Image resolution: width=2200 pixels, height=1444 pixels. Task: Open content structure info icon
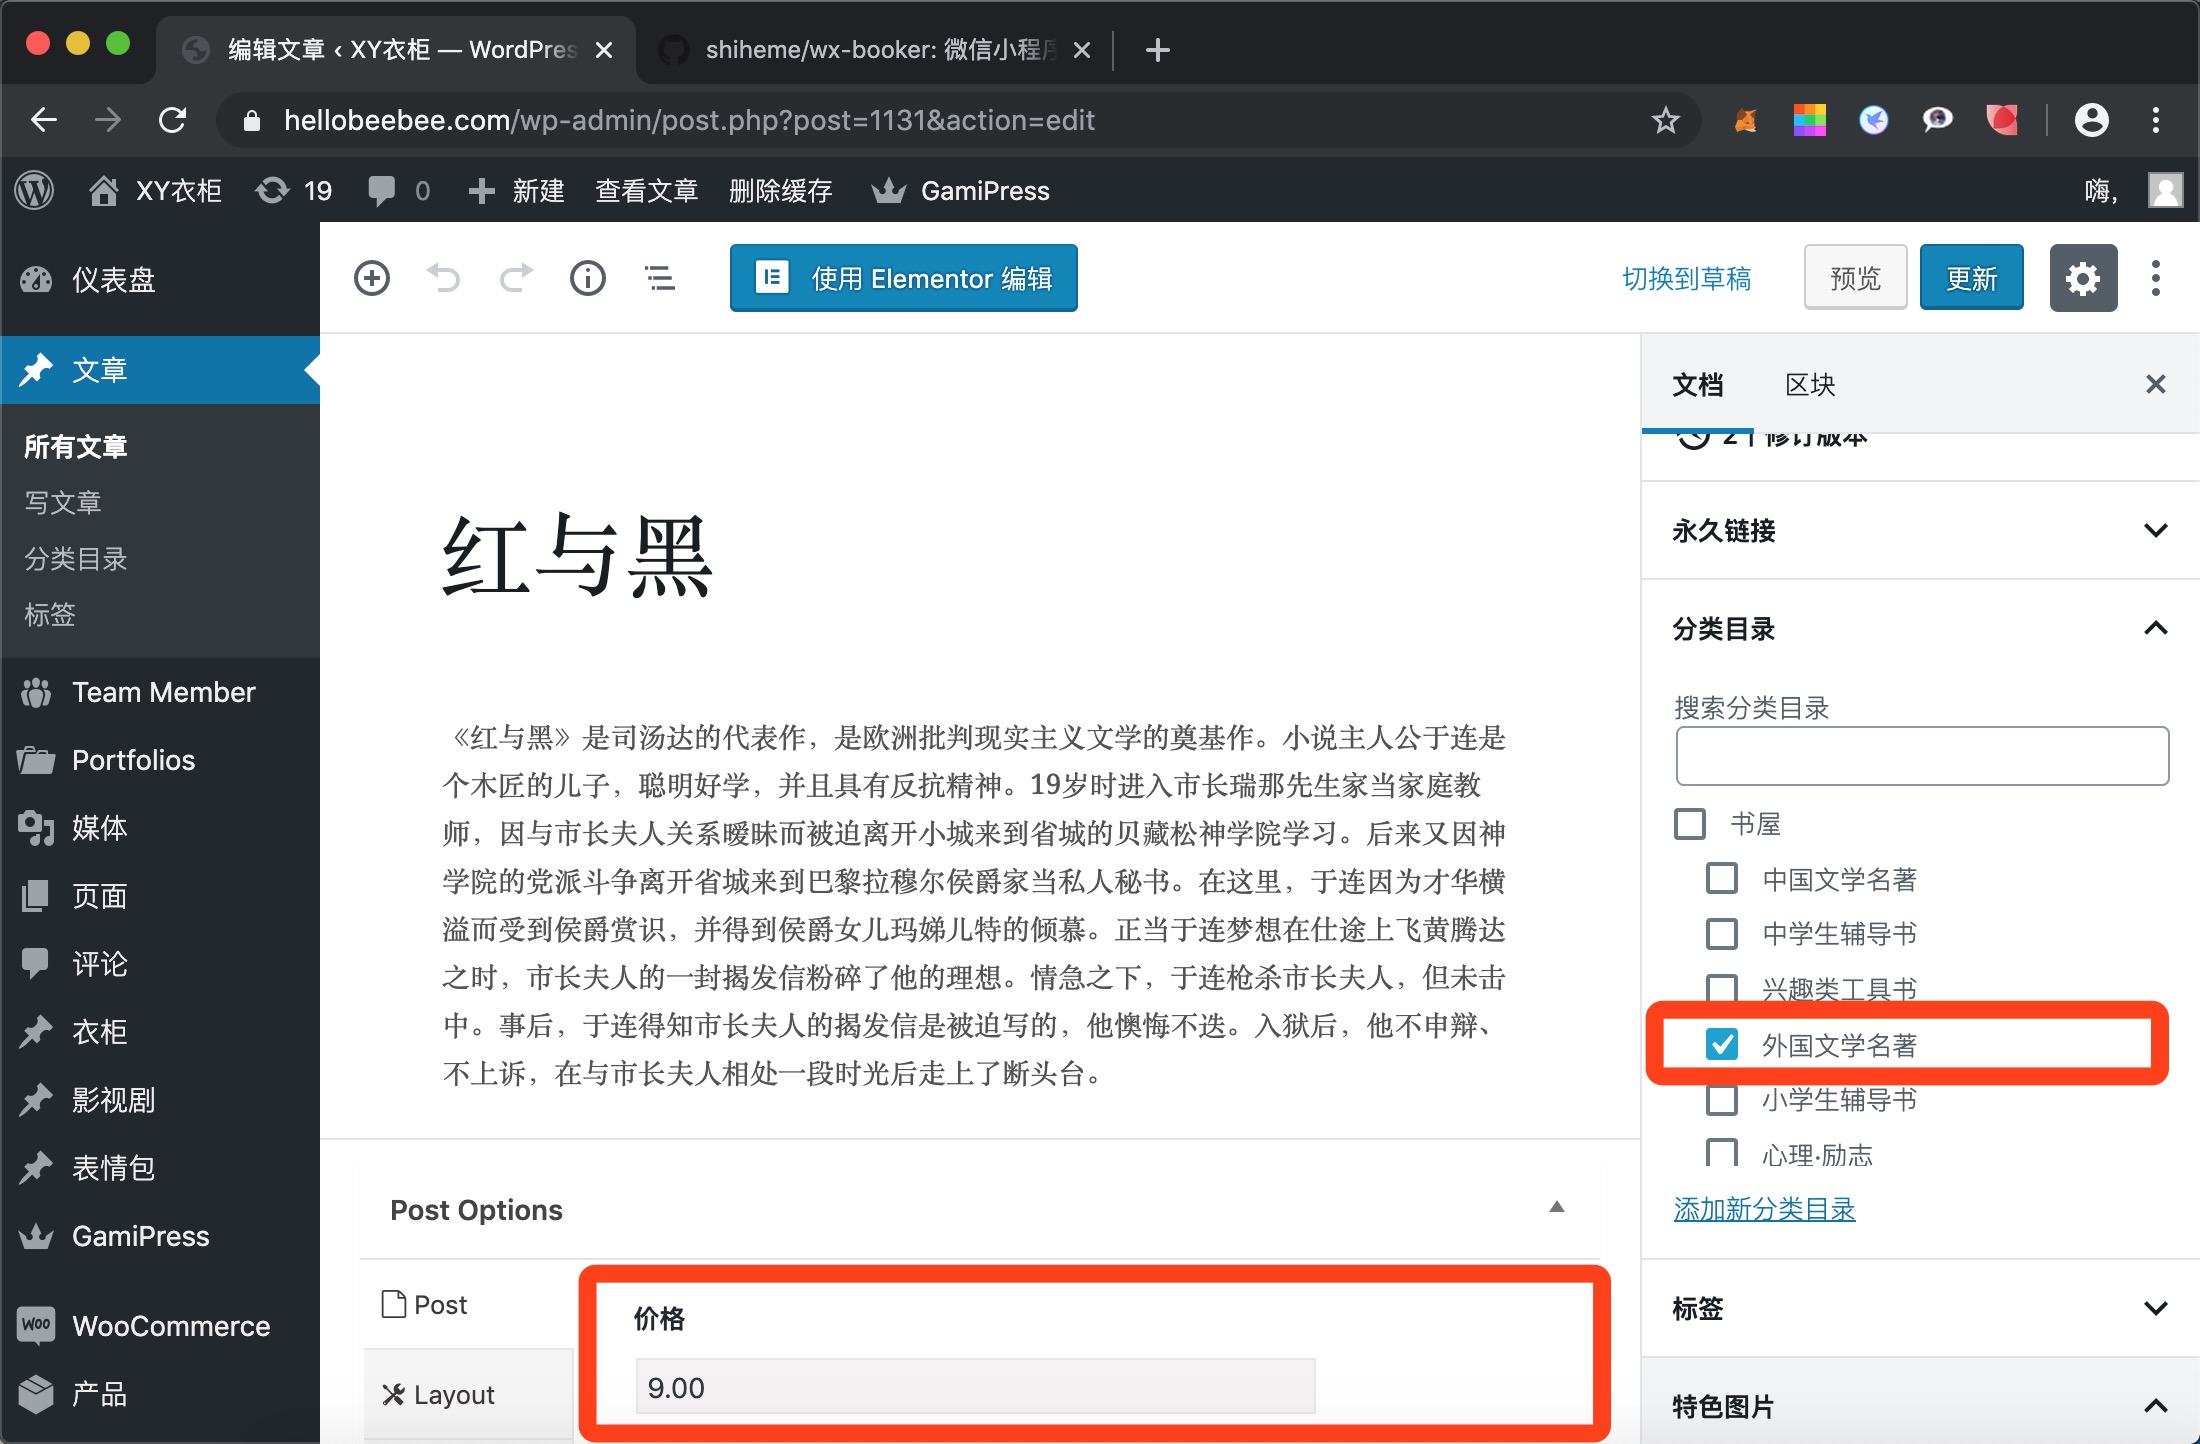(588, 278)
